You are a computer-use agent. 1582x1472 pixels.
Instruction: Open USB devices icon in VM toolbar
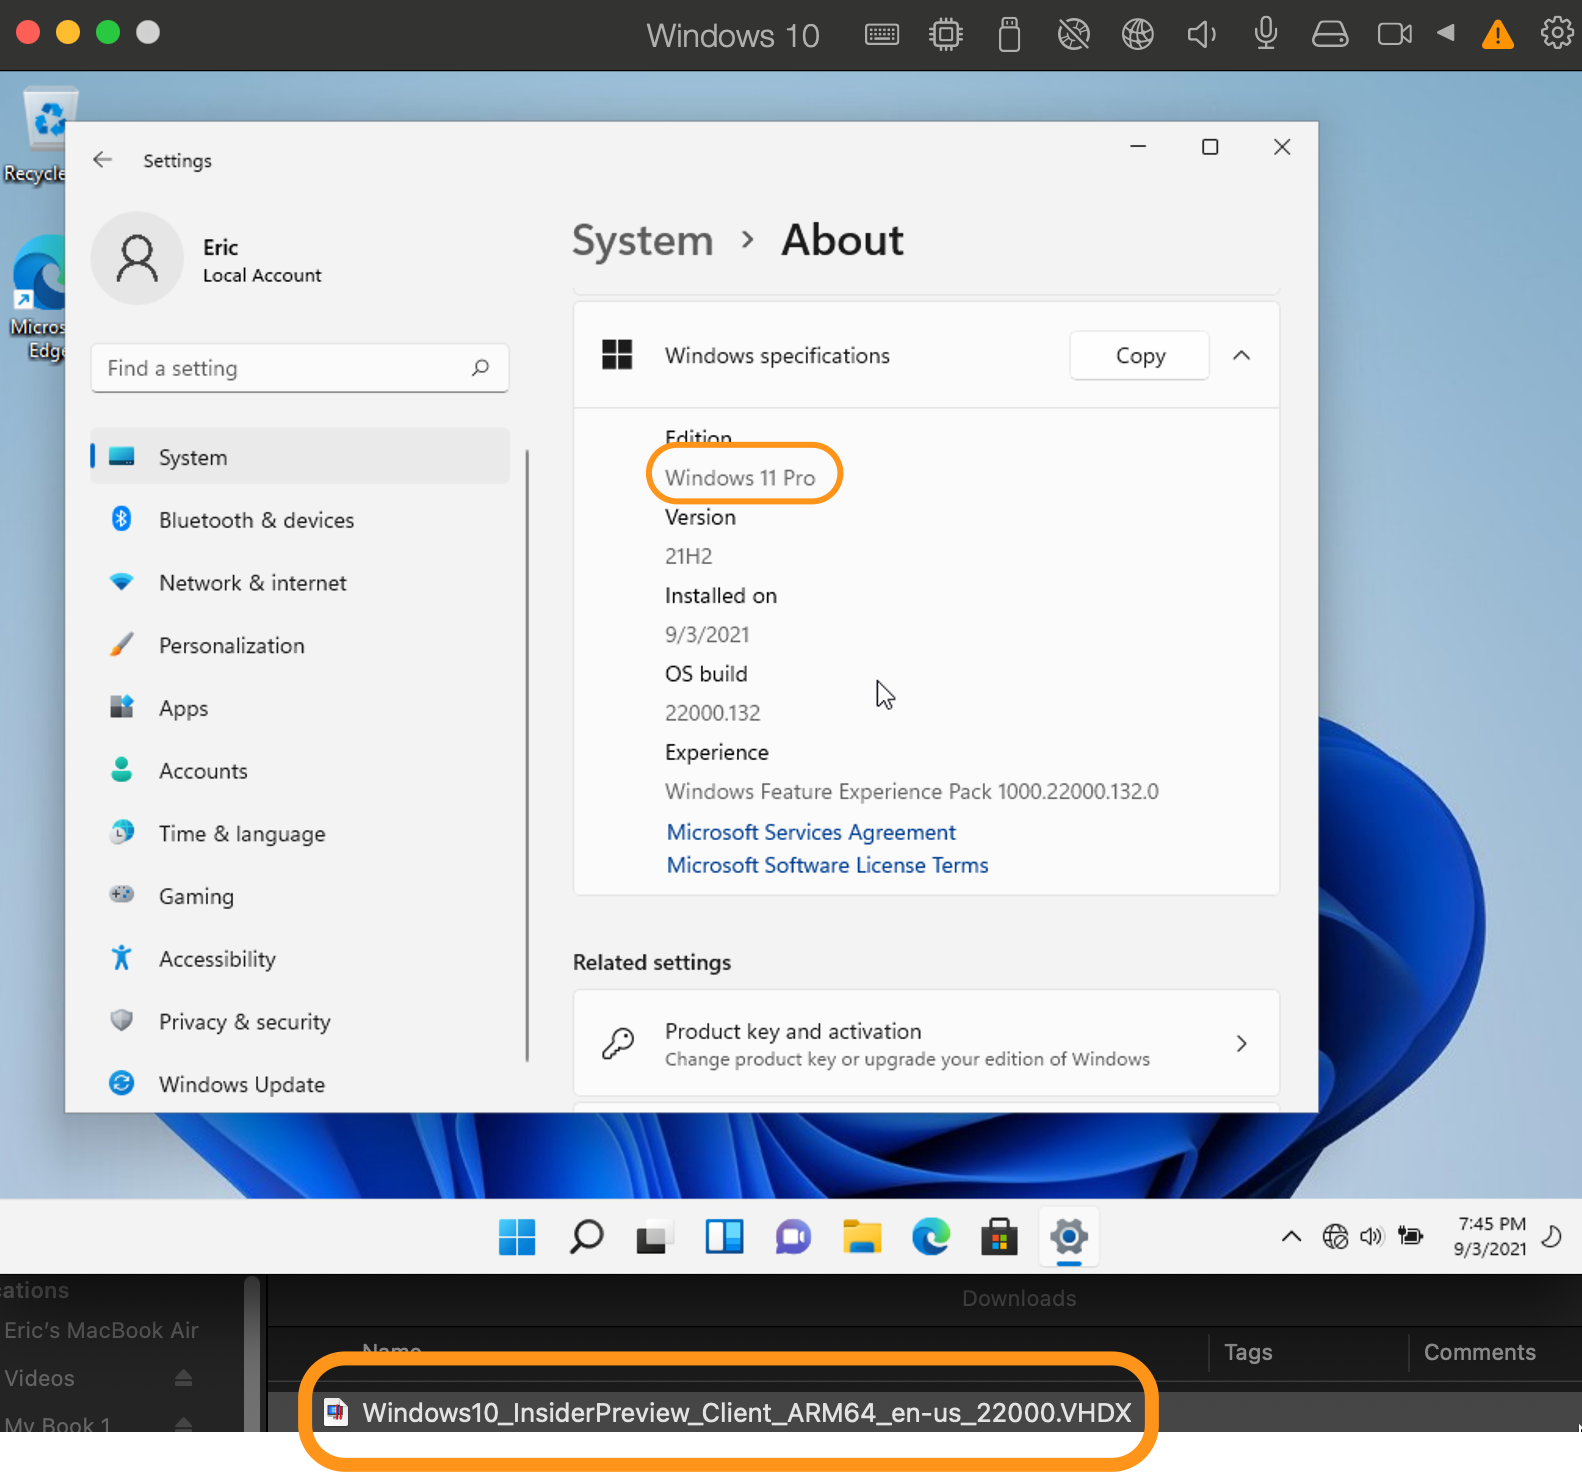(x=1009, y=35)
